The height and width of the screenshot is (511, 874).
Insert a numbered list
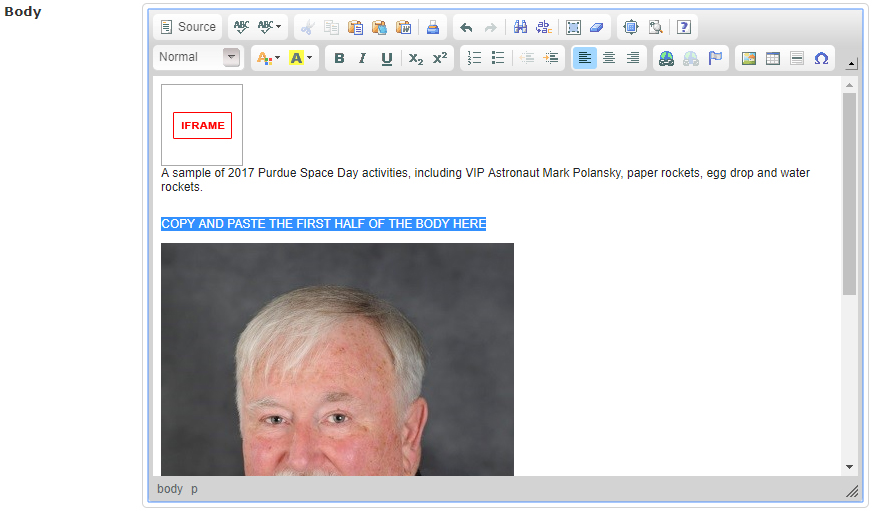[474, 58]
